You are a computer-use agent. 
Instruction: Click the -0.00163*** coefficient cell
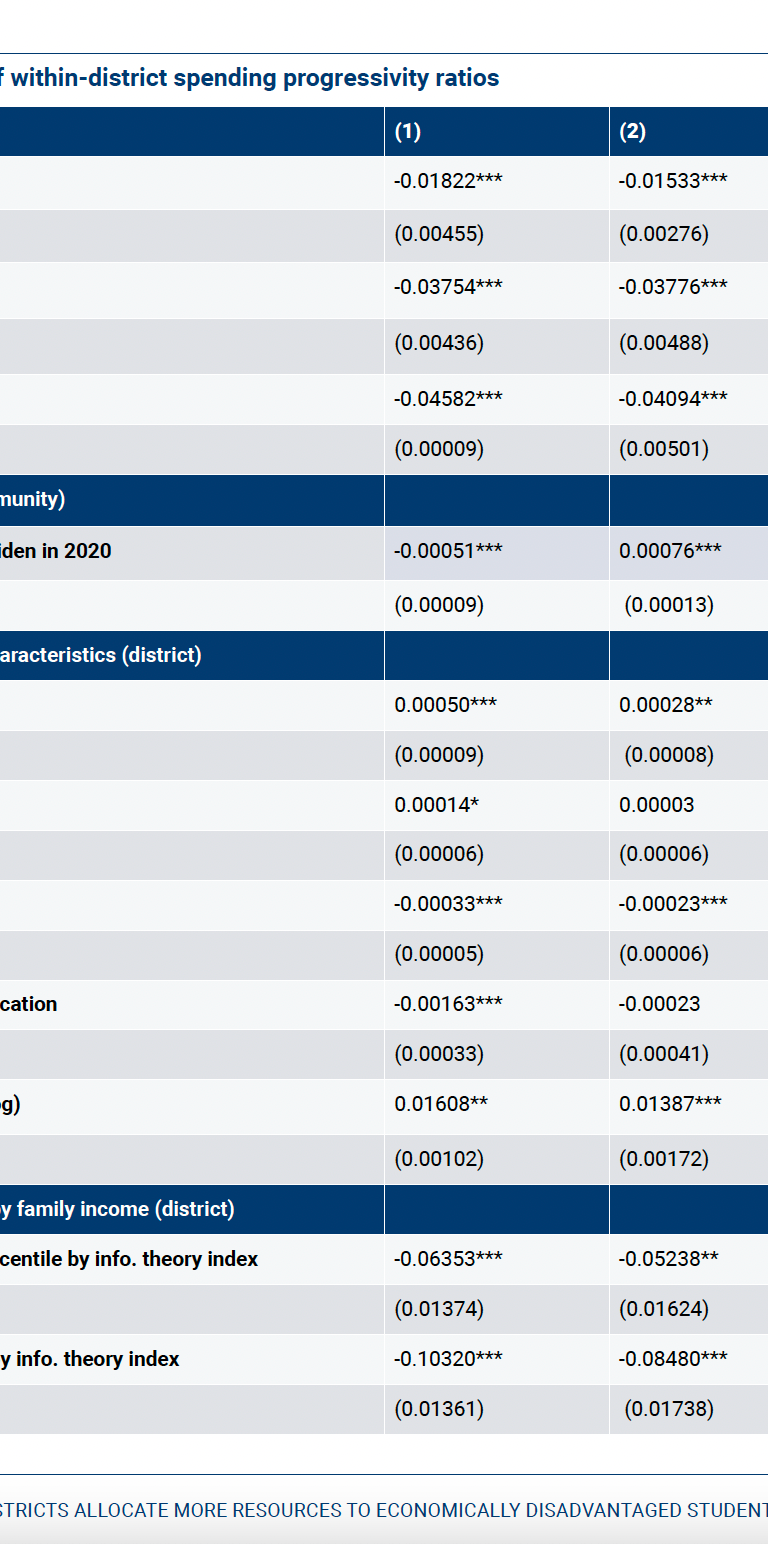pyautogui.click(x=448, y=1004)
